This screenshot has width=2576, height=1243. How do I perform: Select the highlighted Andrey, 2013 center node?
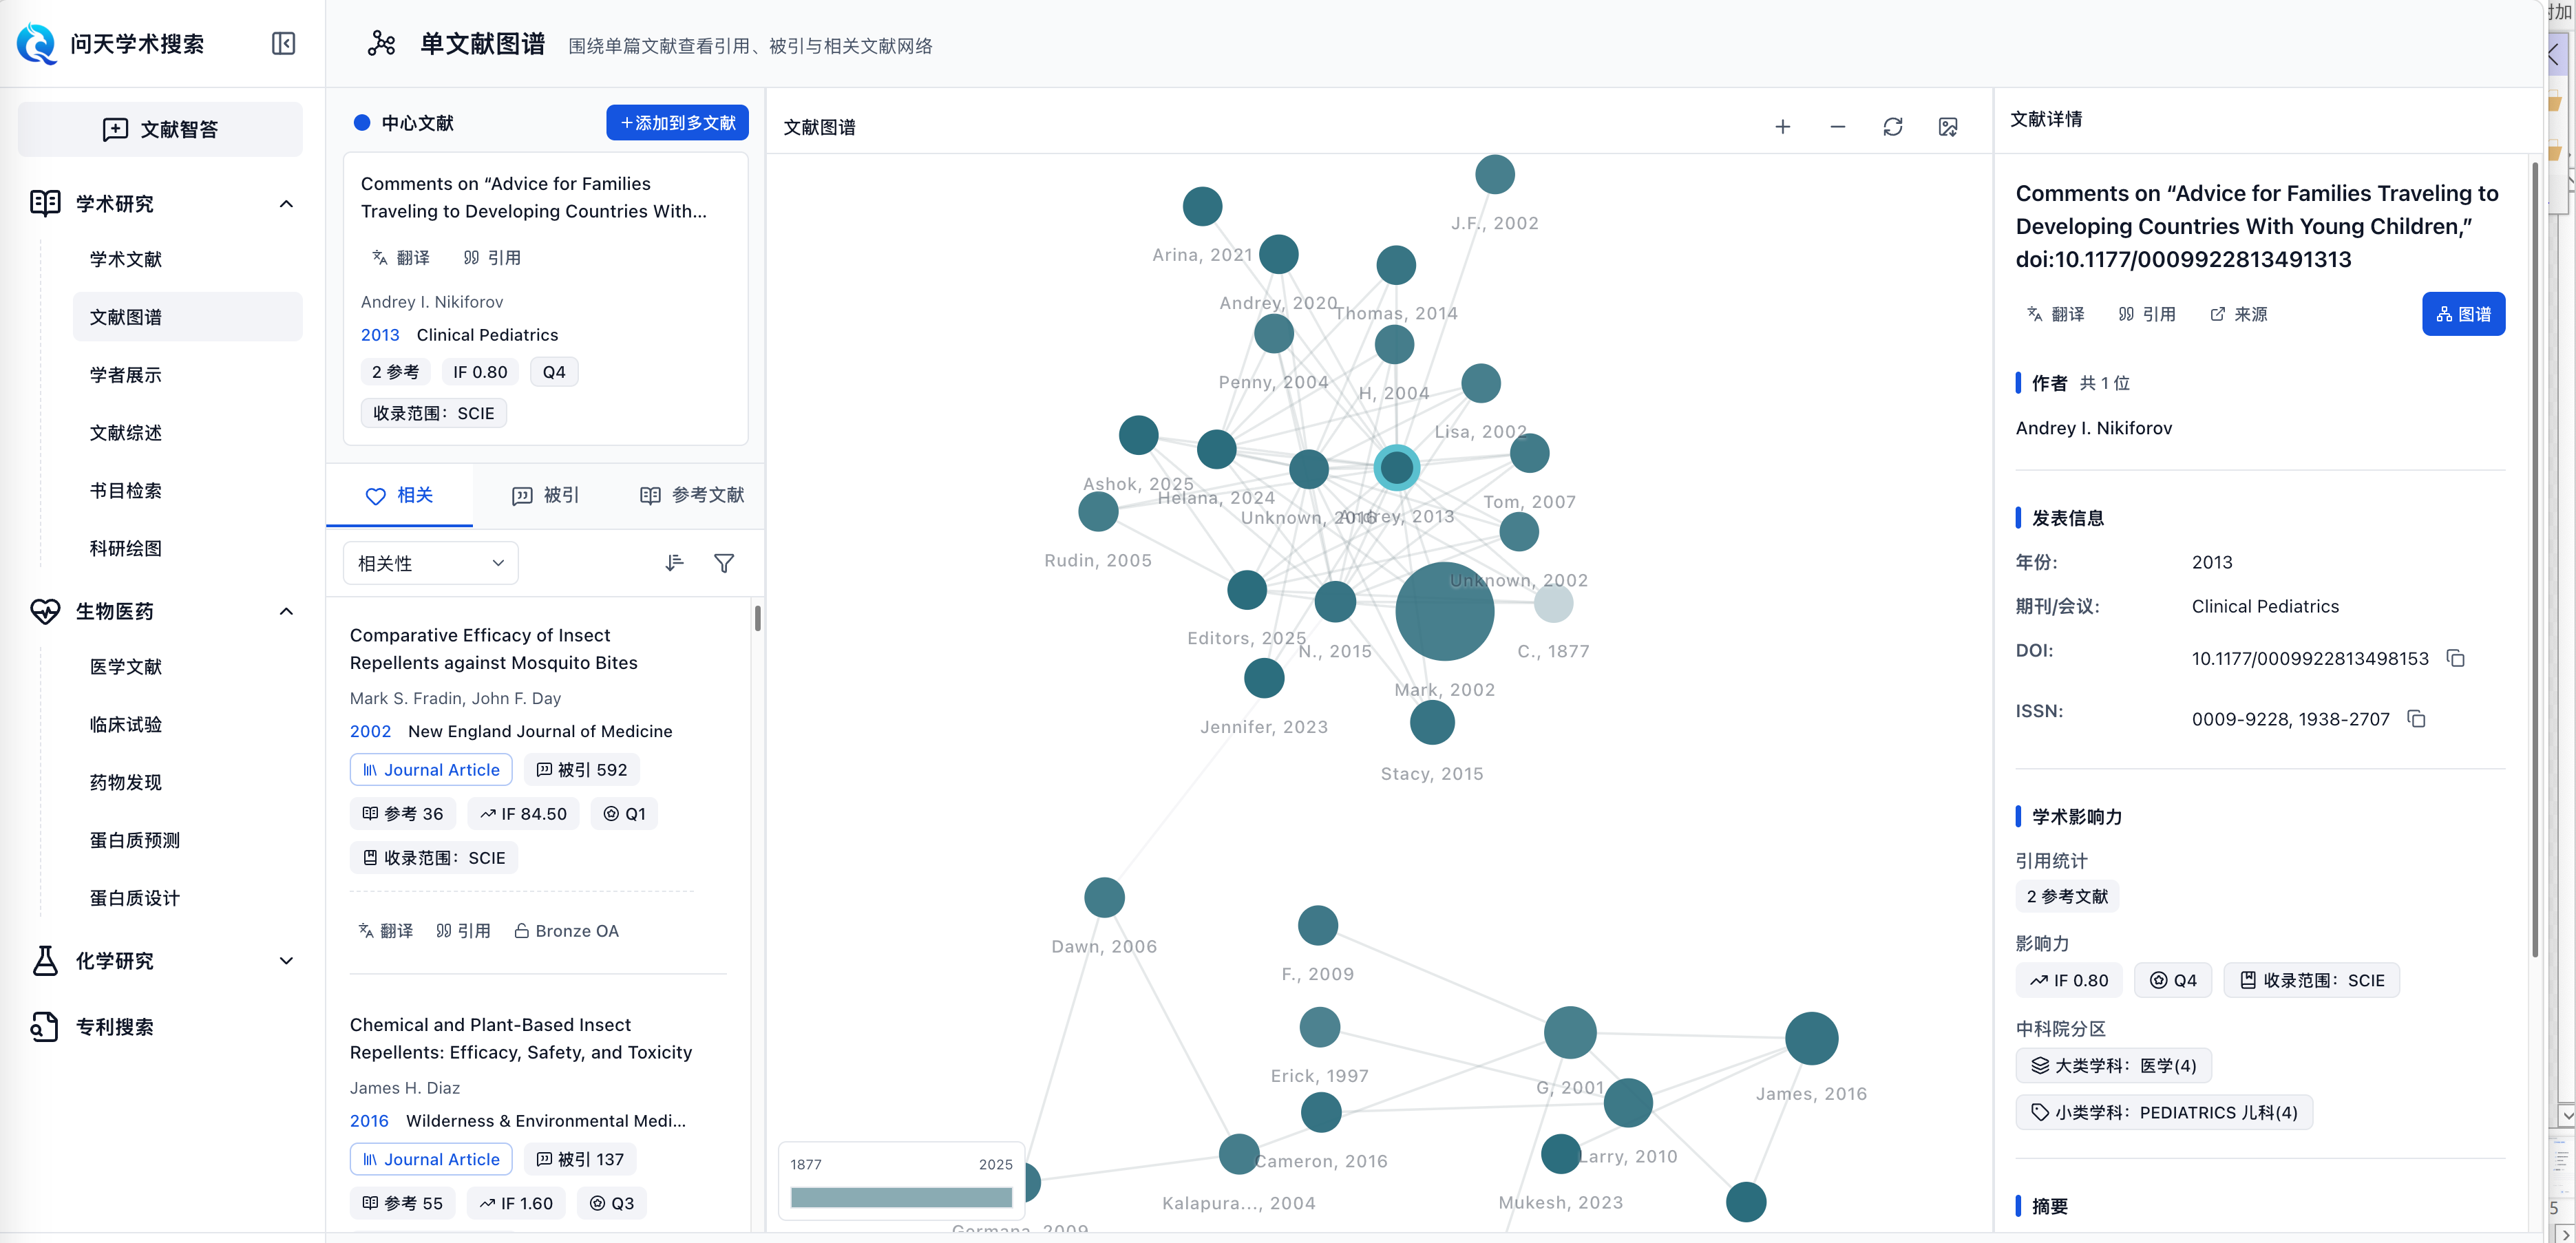tap(1396, 467)
